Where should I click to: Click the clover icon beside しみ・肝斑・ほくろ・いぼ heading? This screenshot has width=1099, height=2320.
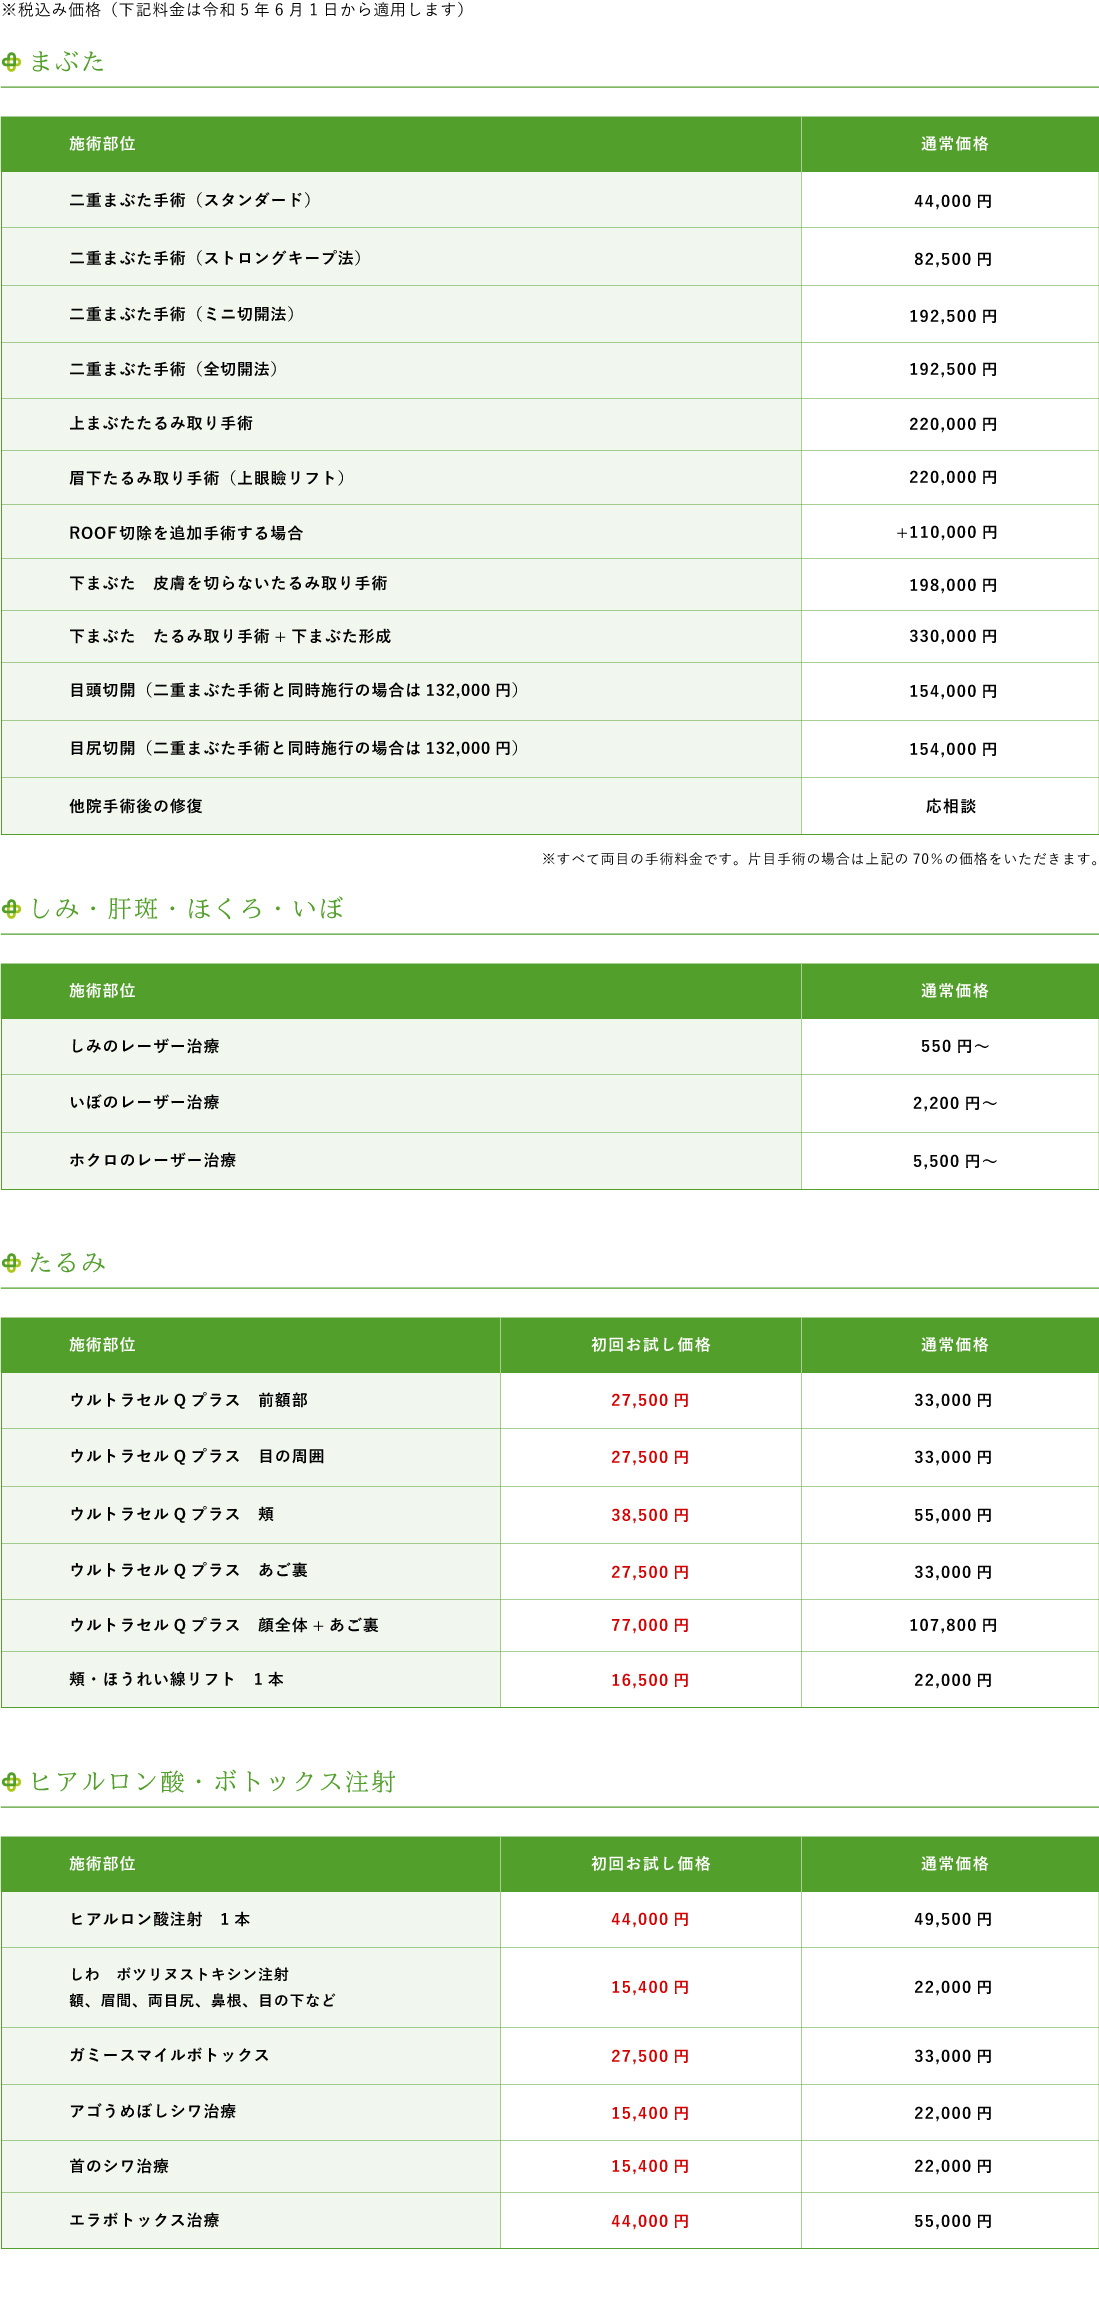click(12, 909)
